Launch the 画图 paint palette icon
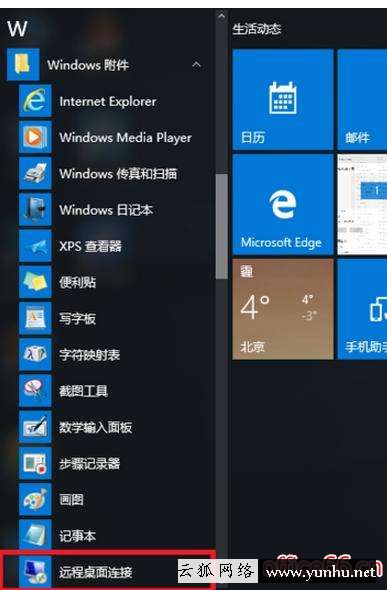 pos(35,499)
